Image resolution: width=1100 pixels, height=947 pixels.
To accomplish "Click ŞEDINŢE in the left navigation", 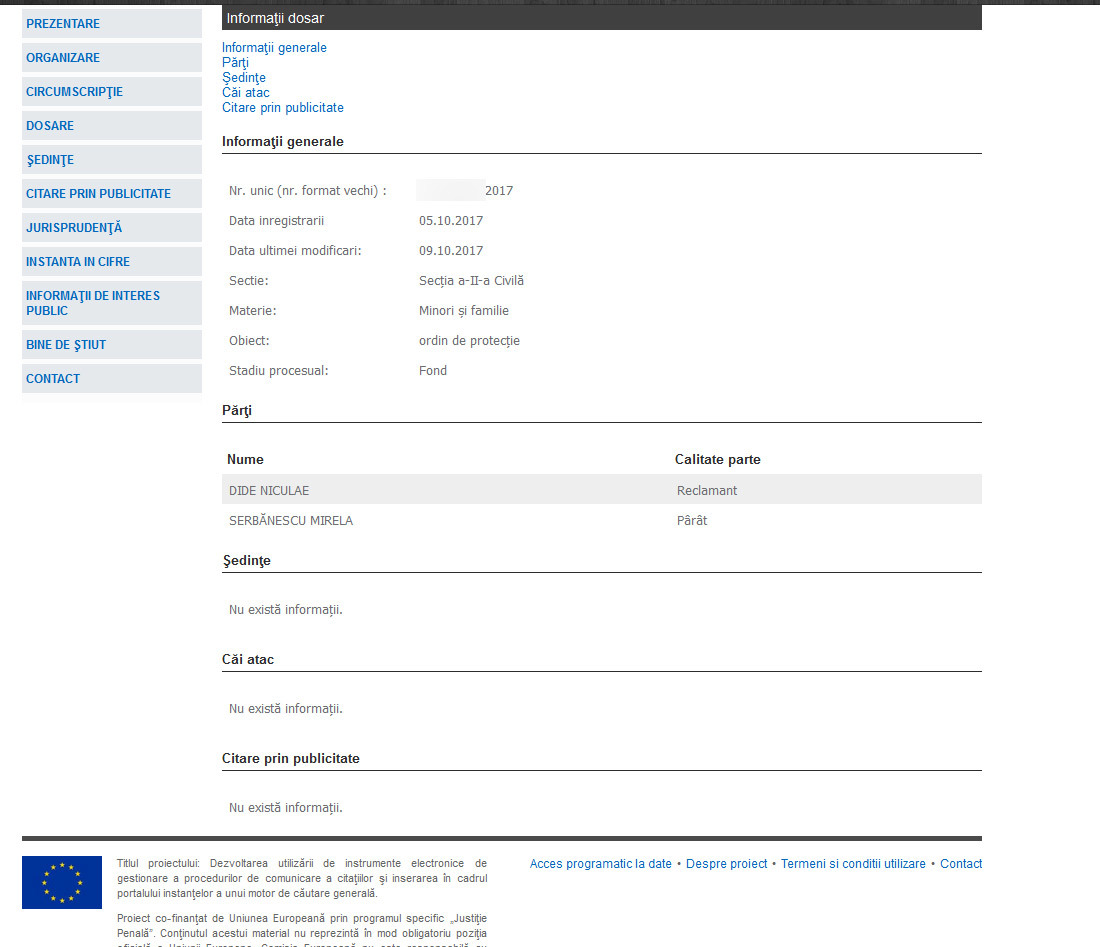I will [50, 160].
